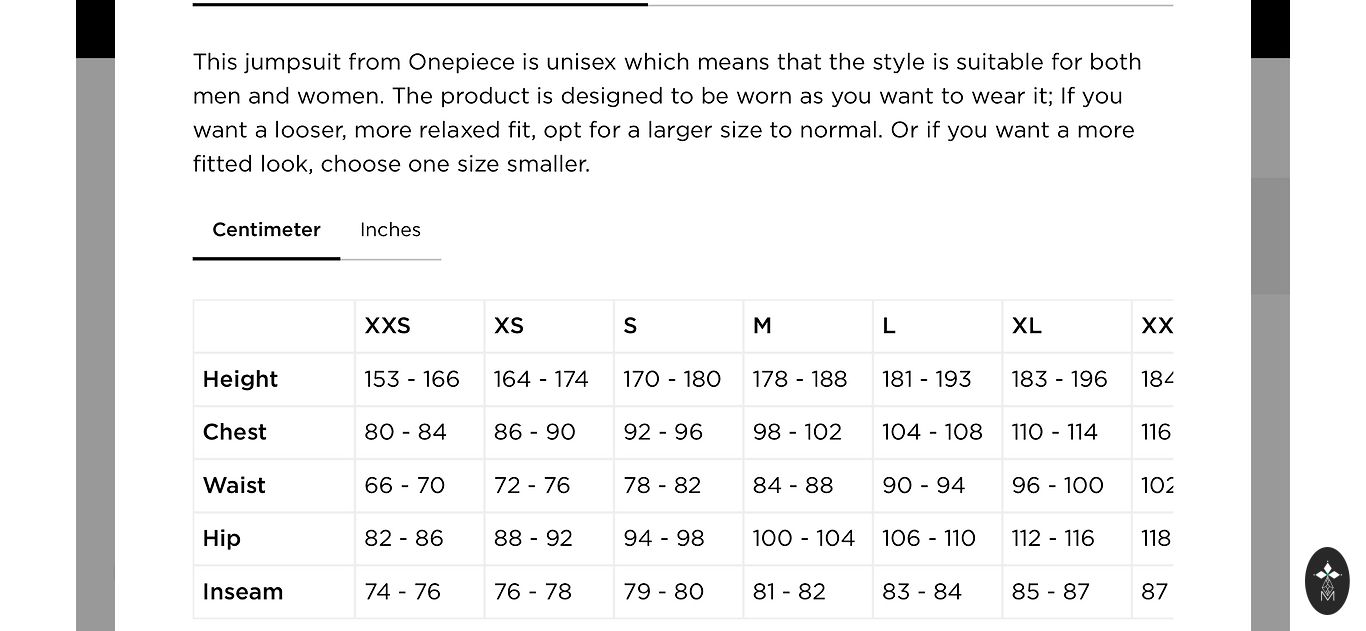Select the S size column header
Image resolution: width=1366 pixels, height=631 pixels.
tap(631, 326)
